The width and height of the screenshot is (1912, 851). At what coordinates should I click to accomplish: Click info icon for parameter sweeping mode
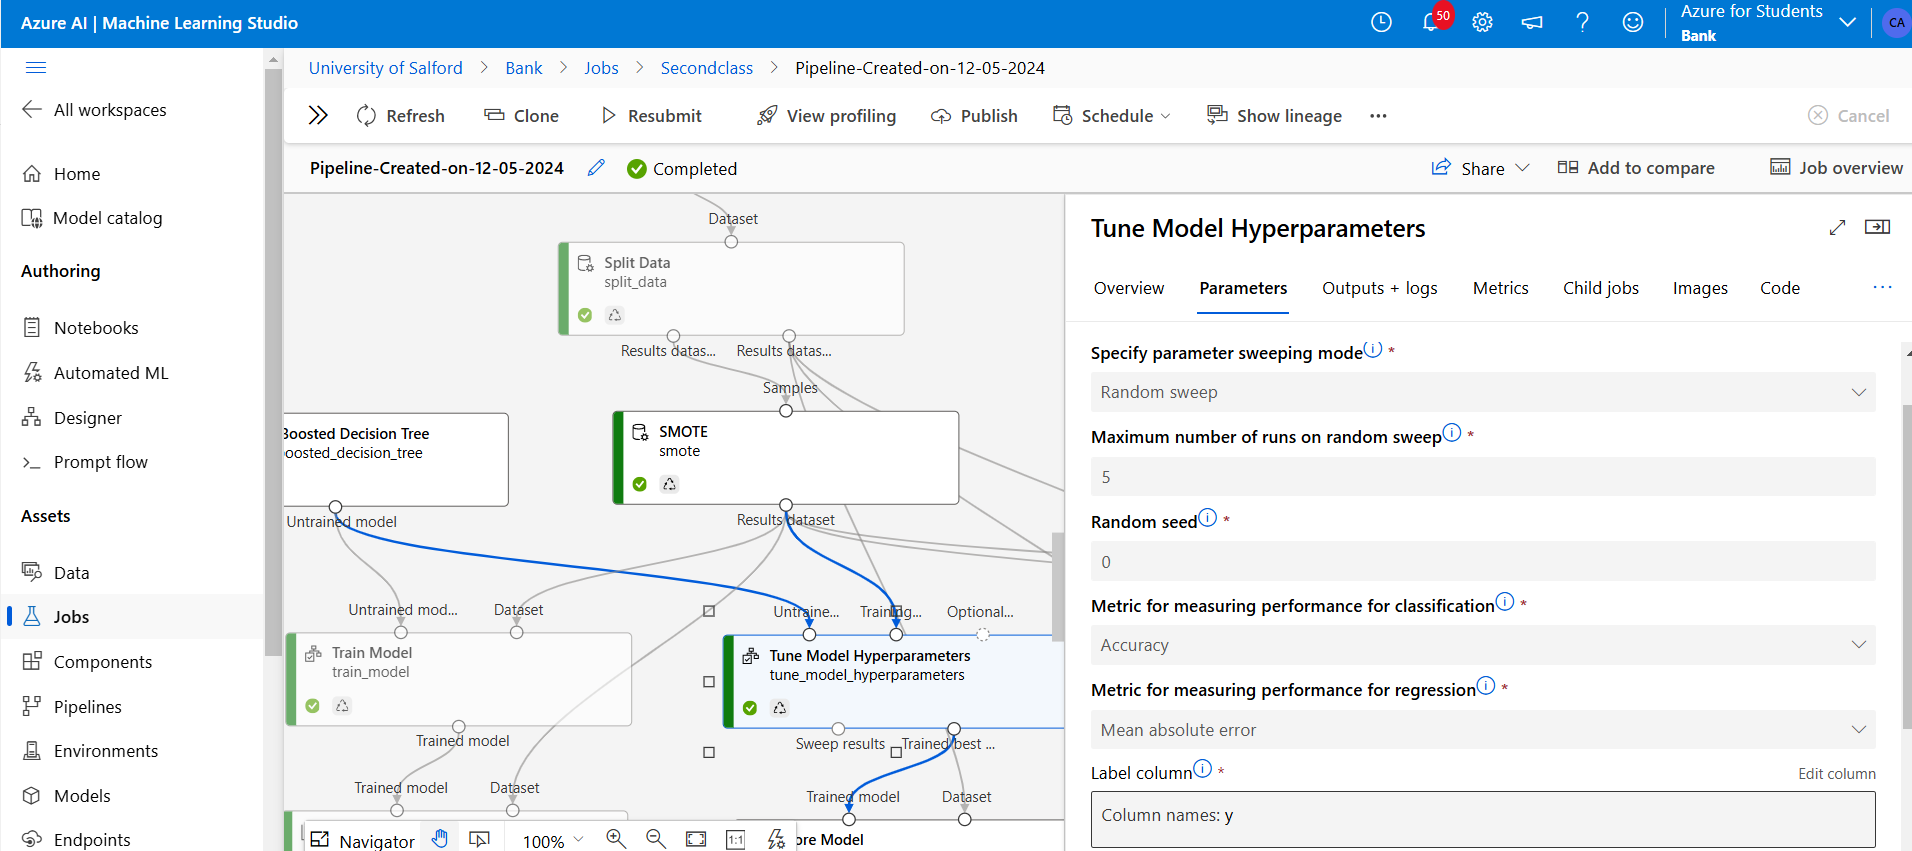1373,349
